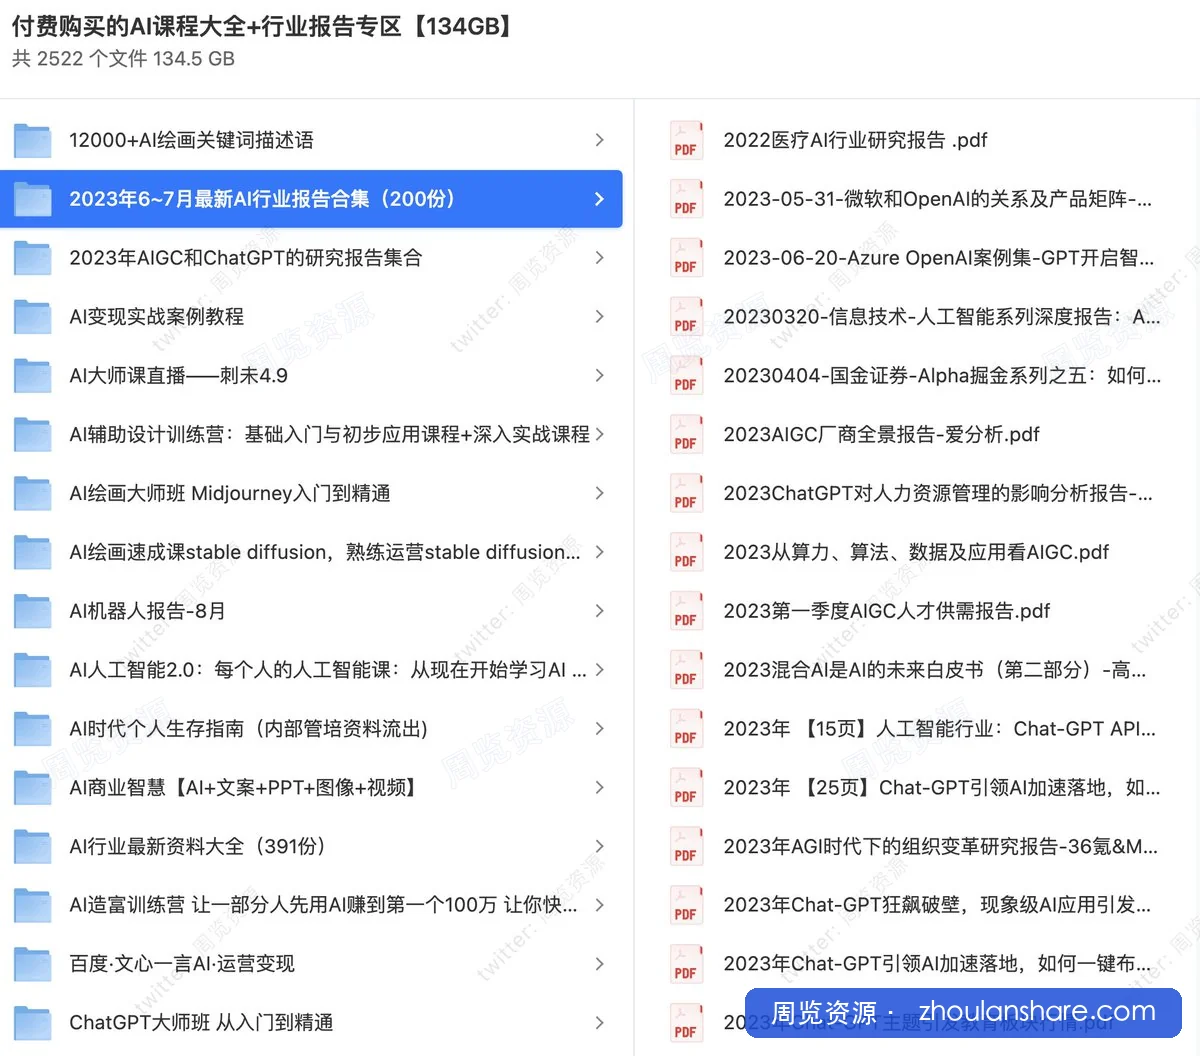The image size is (1200, 1056).
Task: Click chevron on selected 2023年6~7月 folder row
Action: (x=599, y=199)
